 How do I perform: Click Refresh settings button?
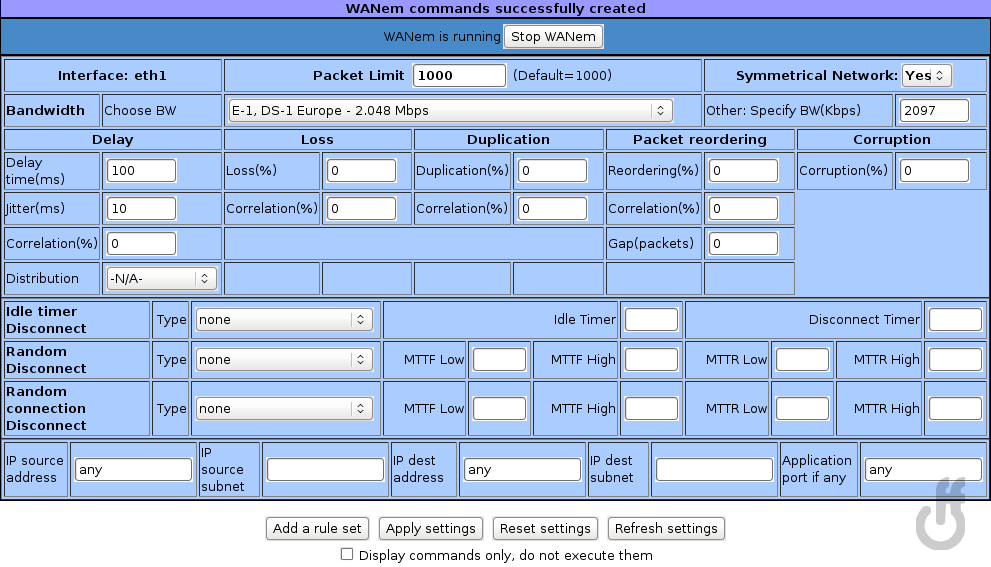coord(666,528)
